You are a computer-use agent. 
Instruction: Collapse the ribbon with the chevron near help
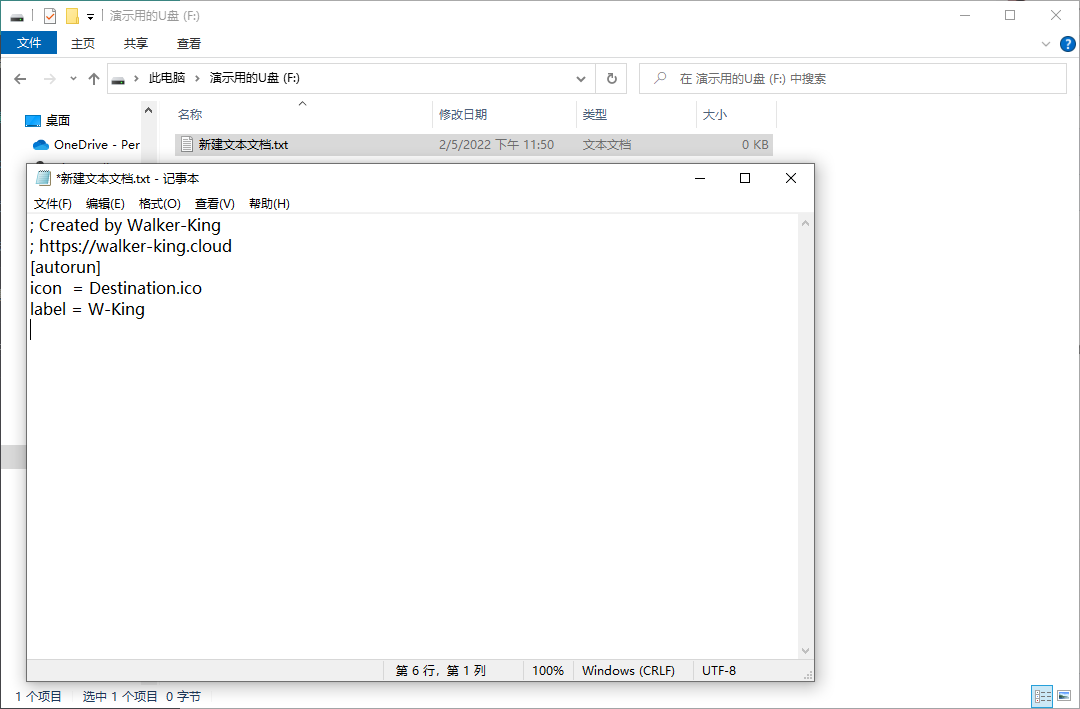pos(1046,44)
